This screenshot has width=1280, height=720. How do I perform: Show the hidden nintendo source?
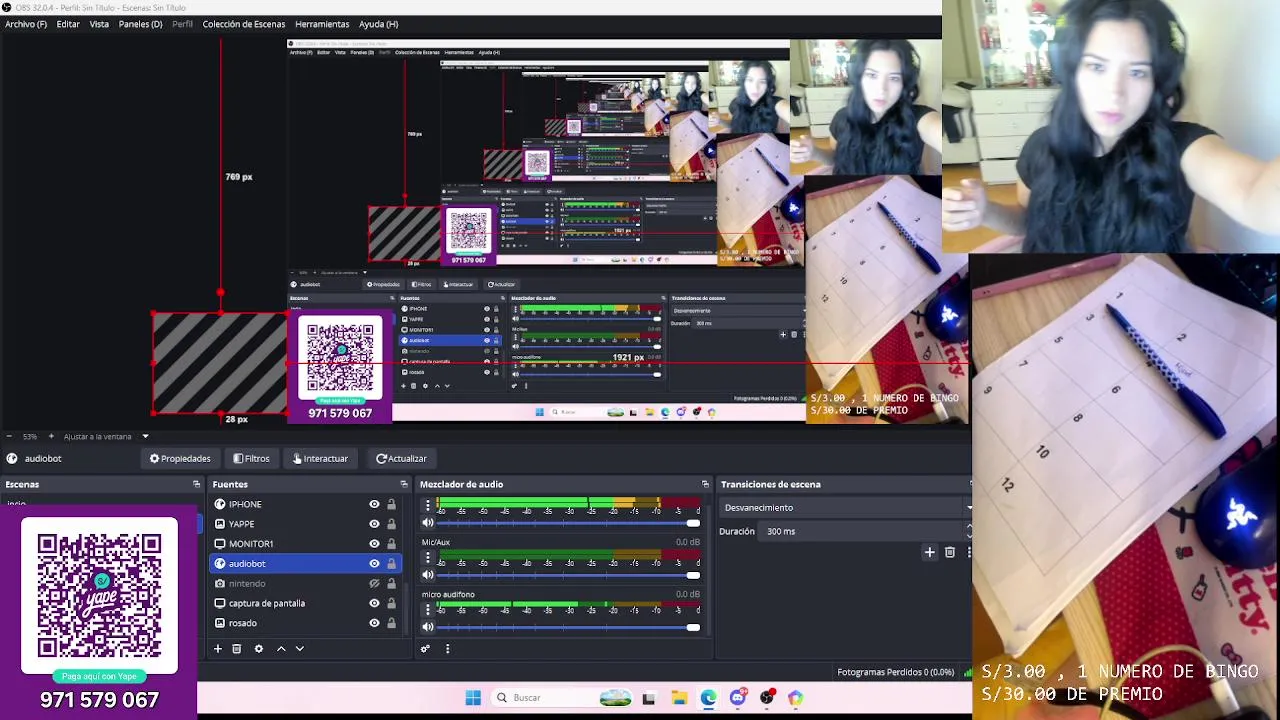click(374, 583)
